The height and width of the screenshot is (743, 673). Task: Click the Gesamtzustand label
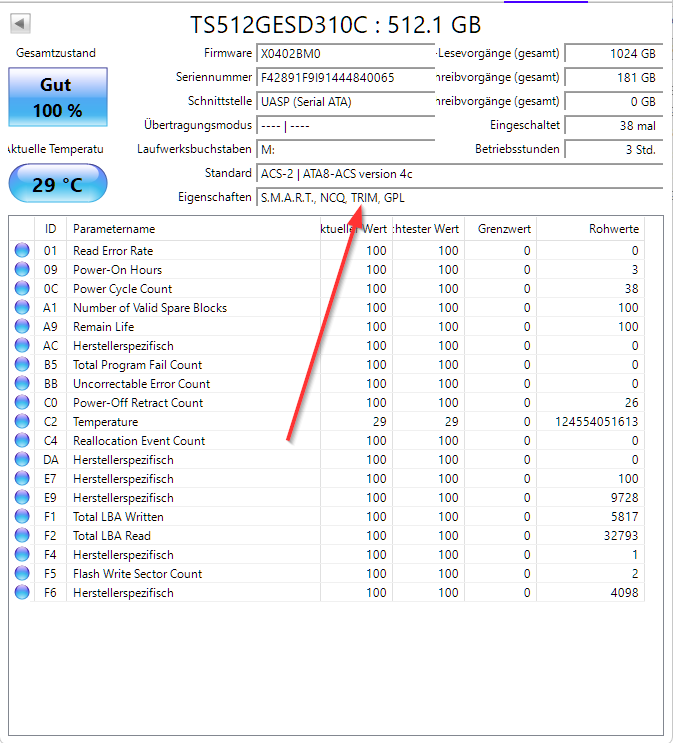click(56, 53)
